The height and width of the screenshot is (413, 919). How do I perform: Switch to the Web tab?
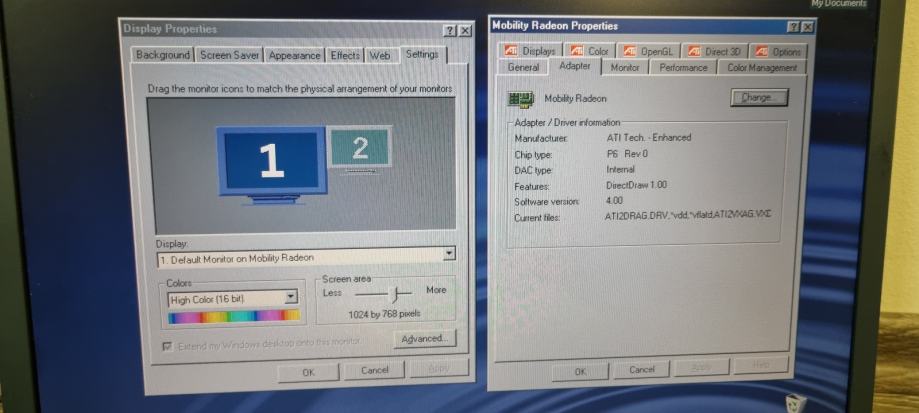(380, 56)
